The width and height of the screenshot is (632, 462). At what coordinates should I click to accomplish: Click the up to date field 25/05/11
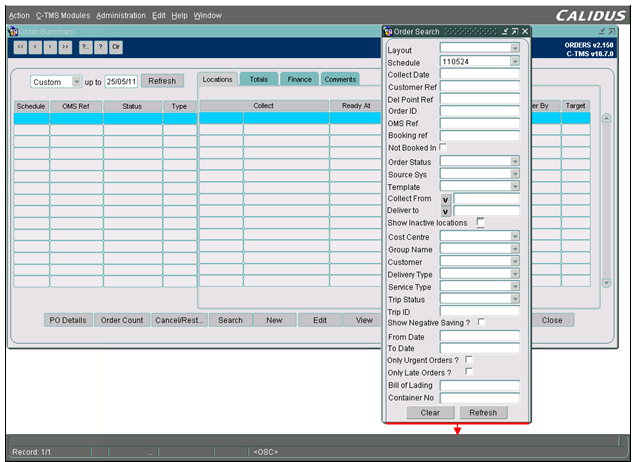(121, 82)
